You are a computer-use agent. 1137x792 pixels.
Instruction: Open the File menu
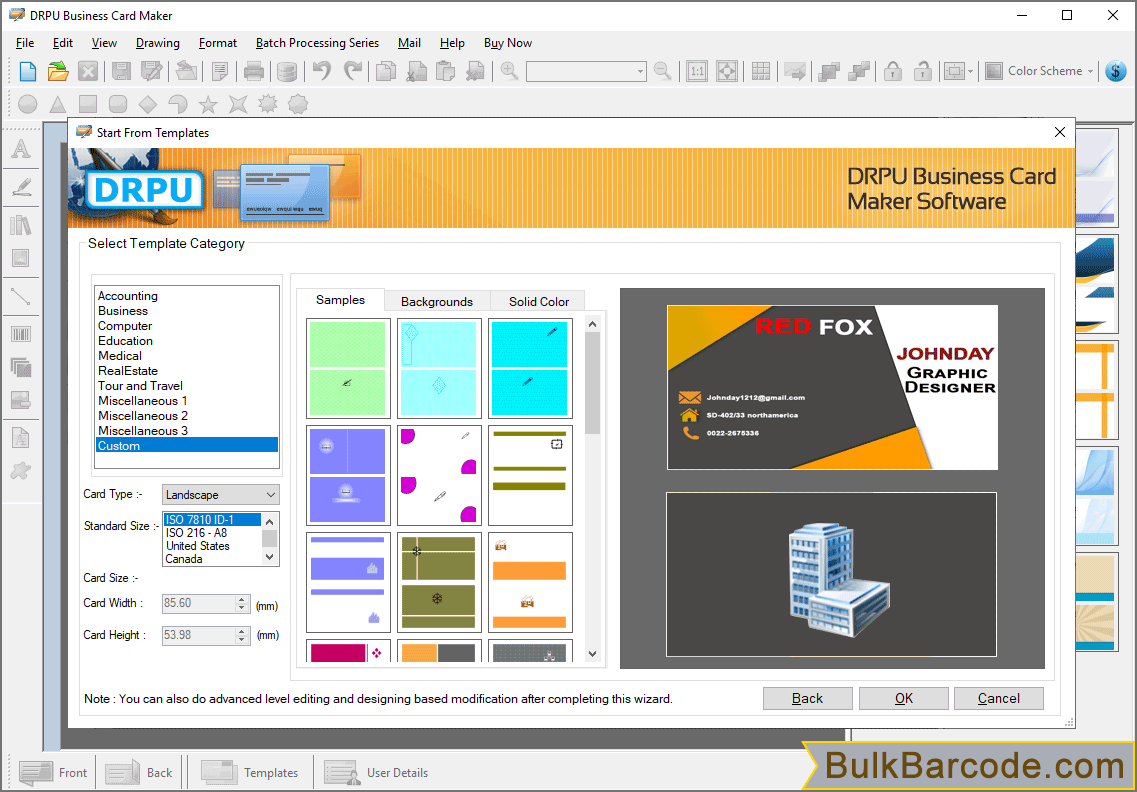pos(25,43)
